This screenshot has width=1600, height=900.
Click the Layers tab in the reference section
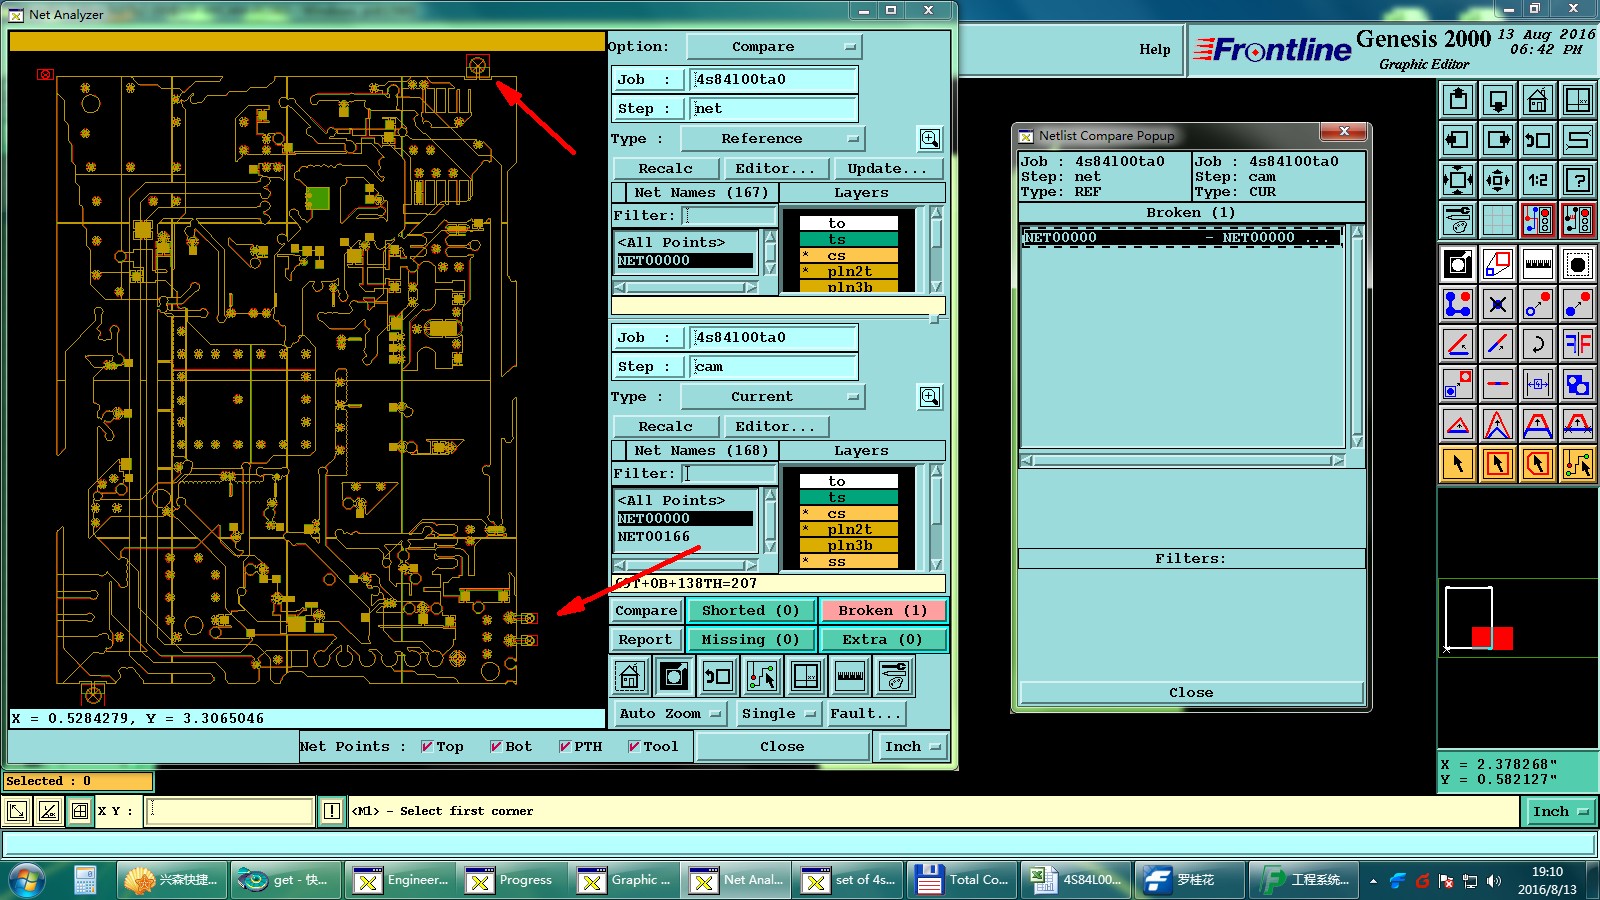[x=861, y=193]
